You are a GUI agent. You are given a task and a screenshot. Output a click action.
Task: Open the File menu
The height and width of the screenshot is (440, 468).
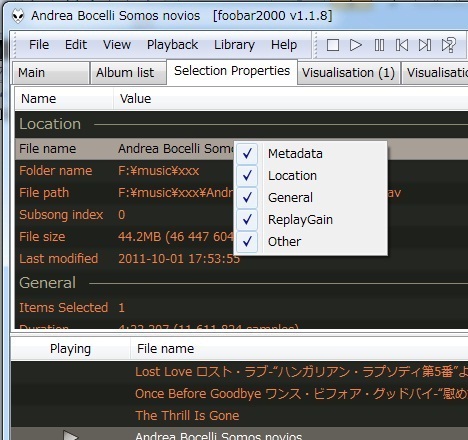39,45
